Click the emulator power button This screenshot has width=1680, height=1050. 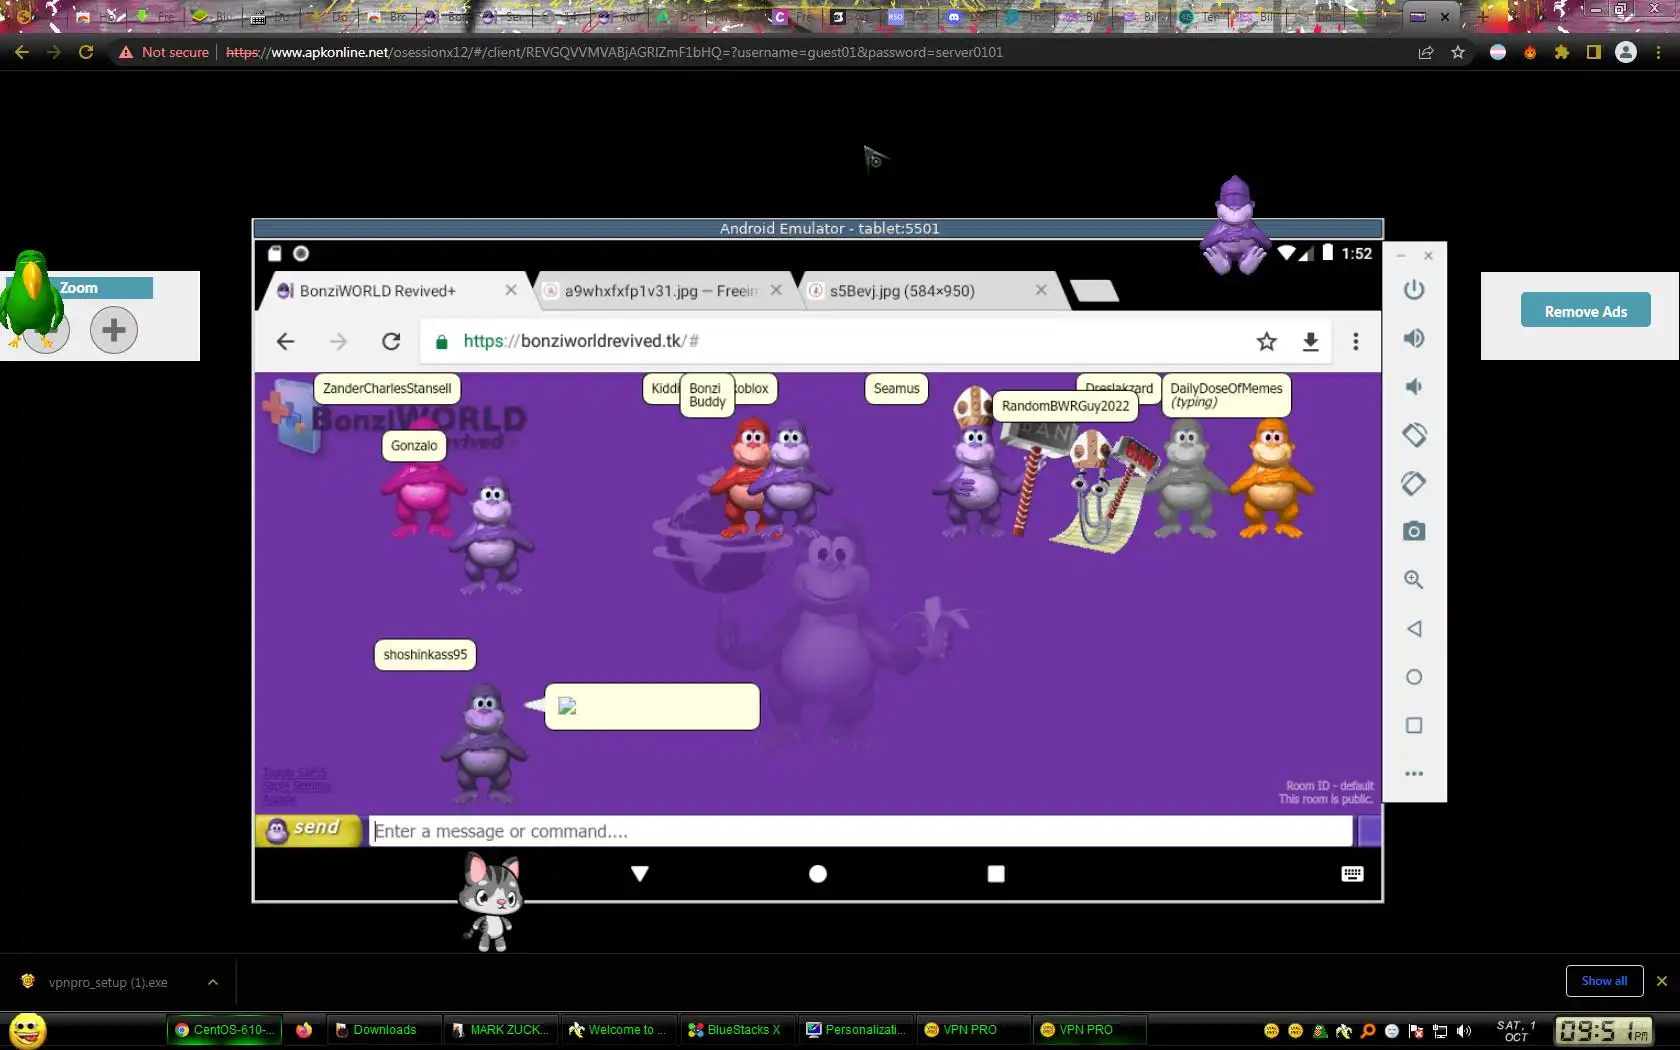pyautogui.click(x=1413, y=290)
